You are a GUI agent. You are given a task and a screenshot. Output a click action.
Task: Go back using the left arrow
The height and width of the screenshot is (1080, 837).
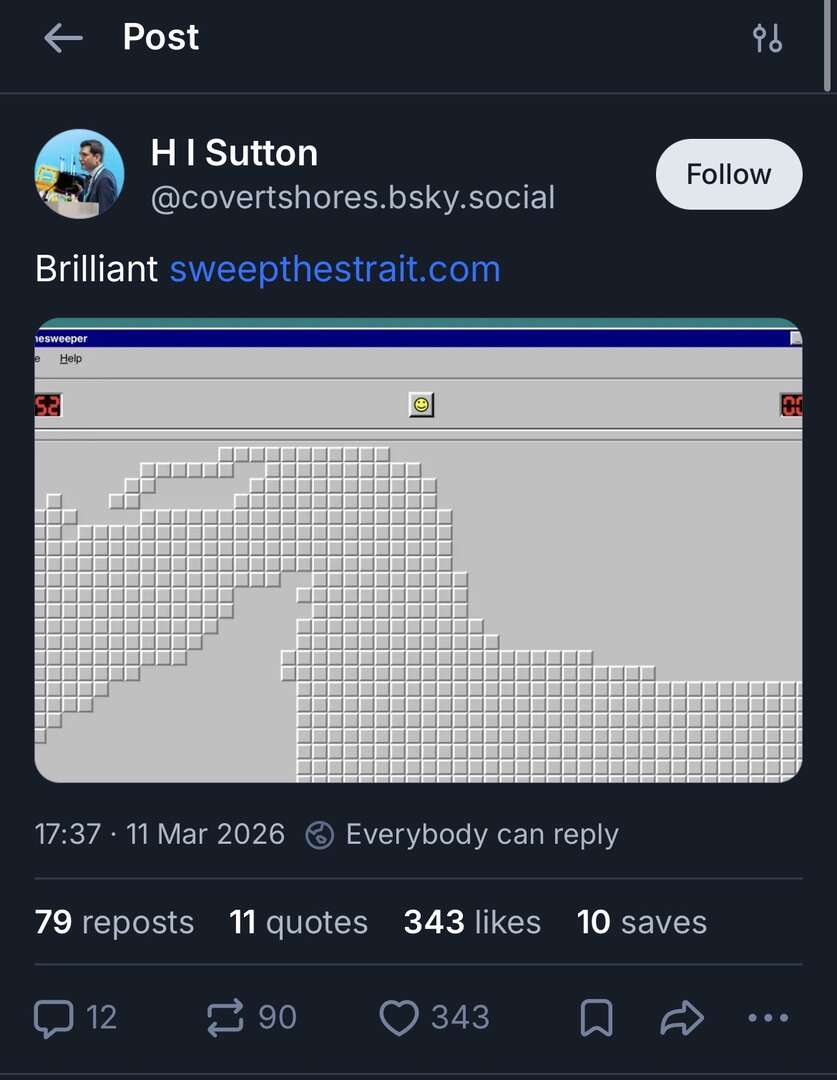[63, 39]
